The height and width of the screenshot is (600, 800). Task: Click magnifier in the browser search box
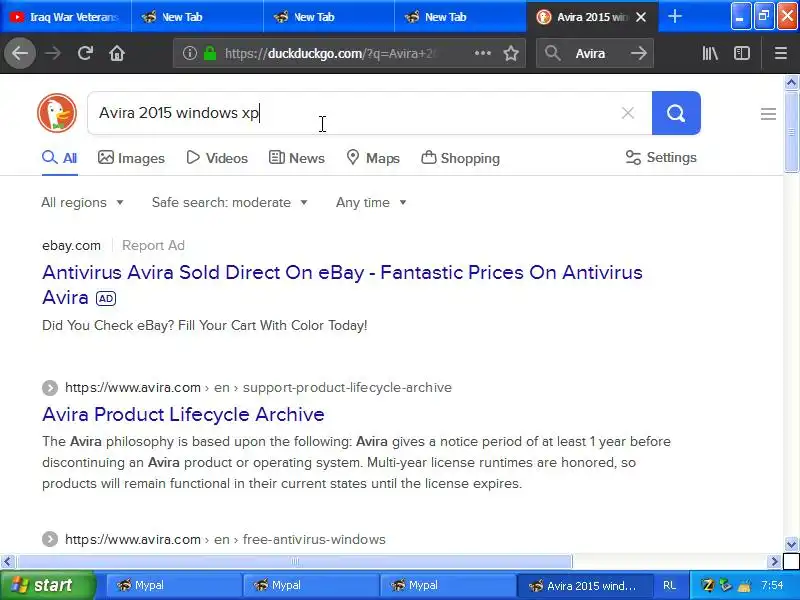pos(553,53)
